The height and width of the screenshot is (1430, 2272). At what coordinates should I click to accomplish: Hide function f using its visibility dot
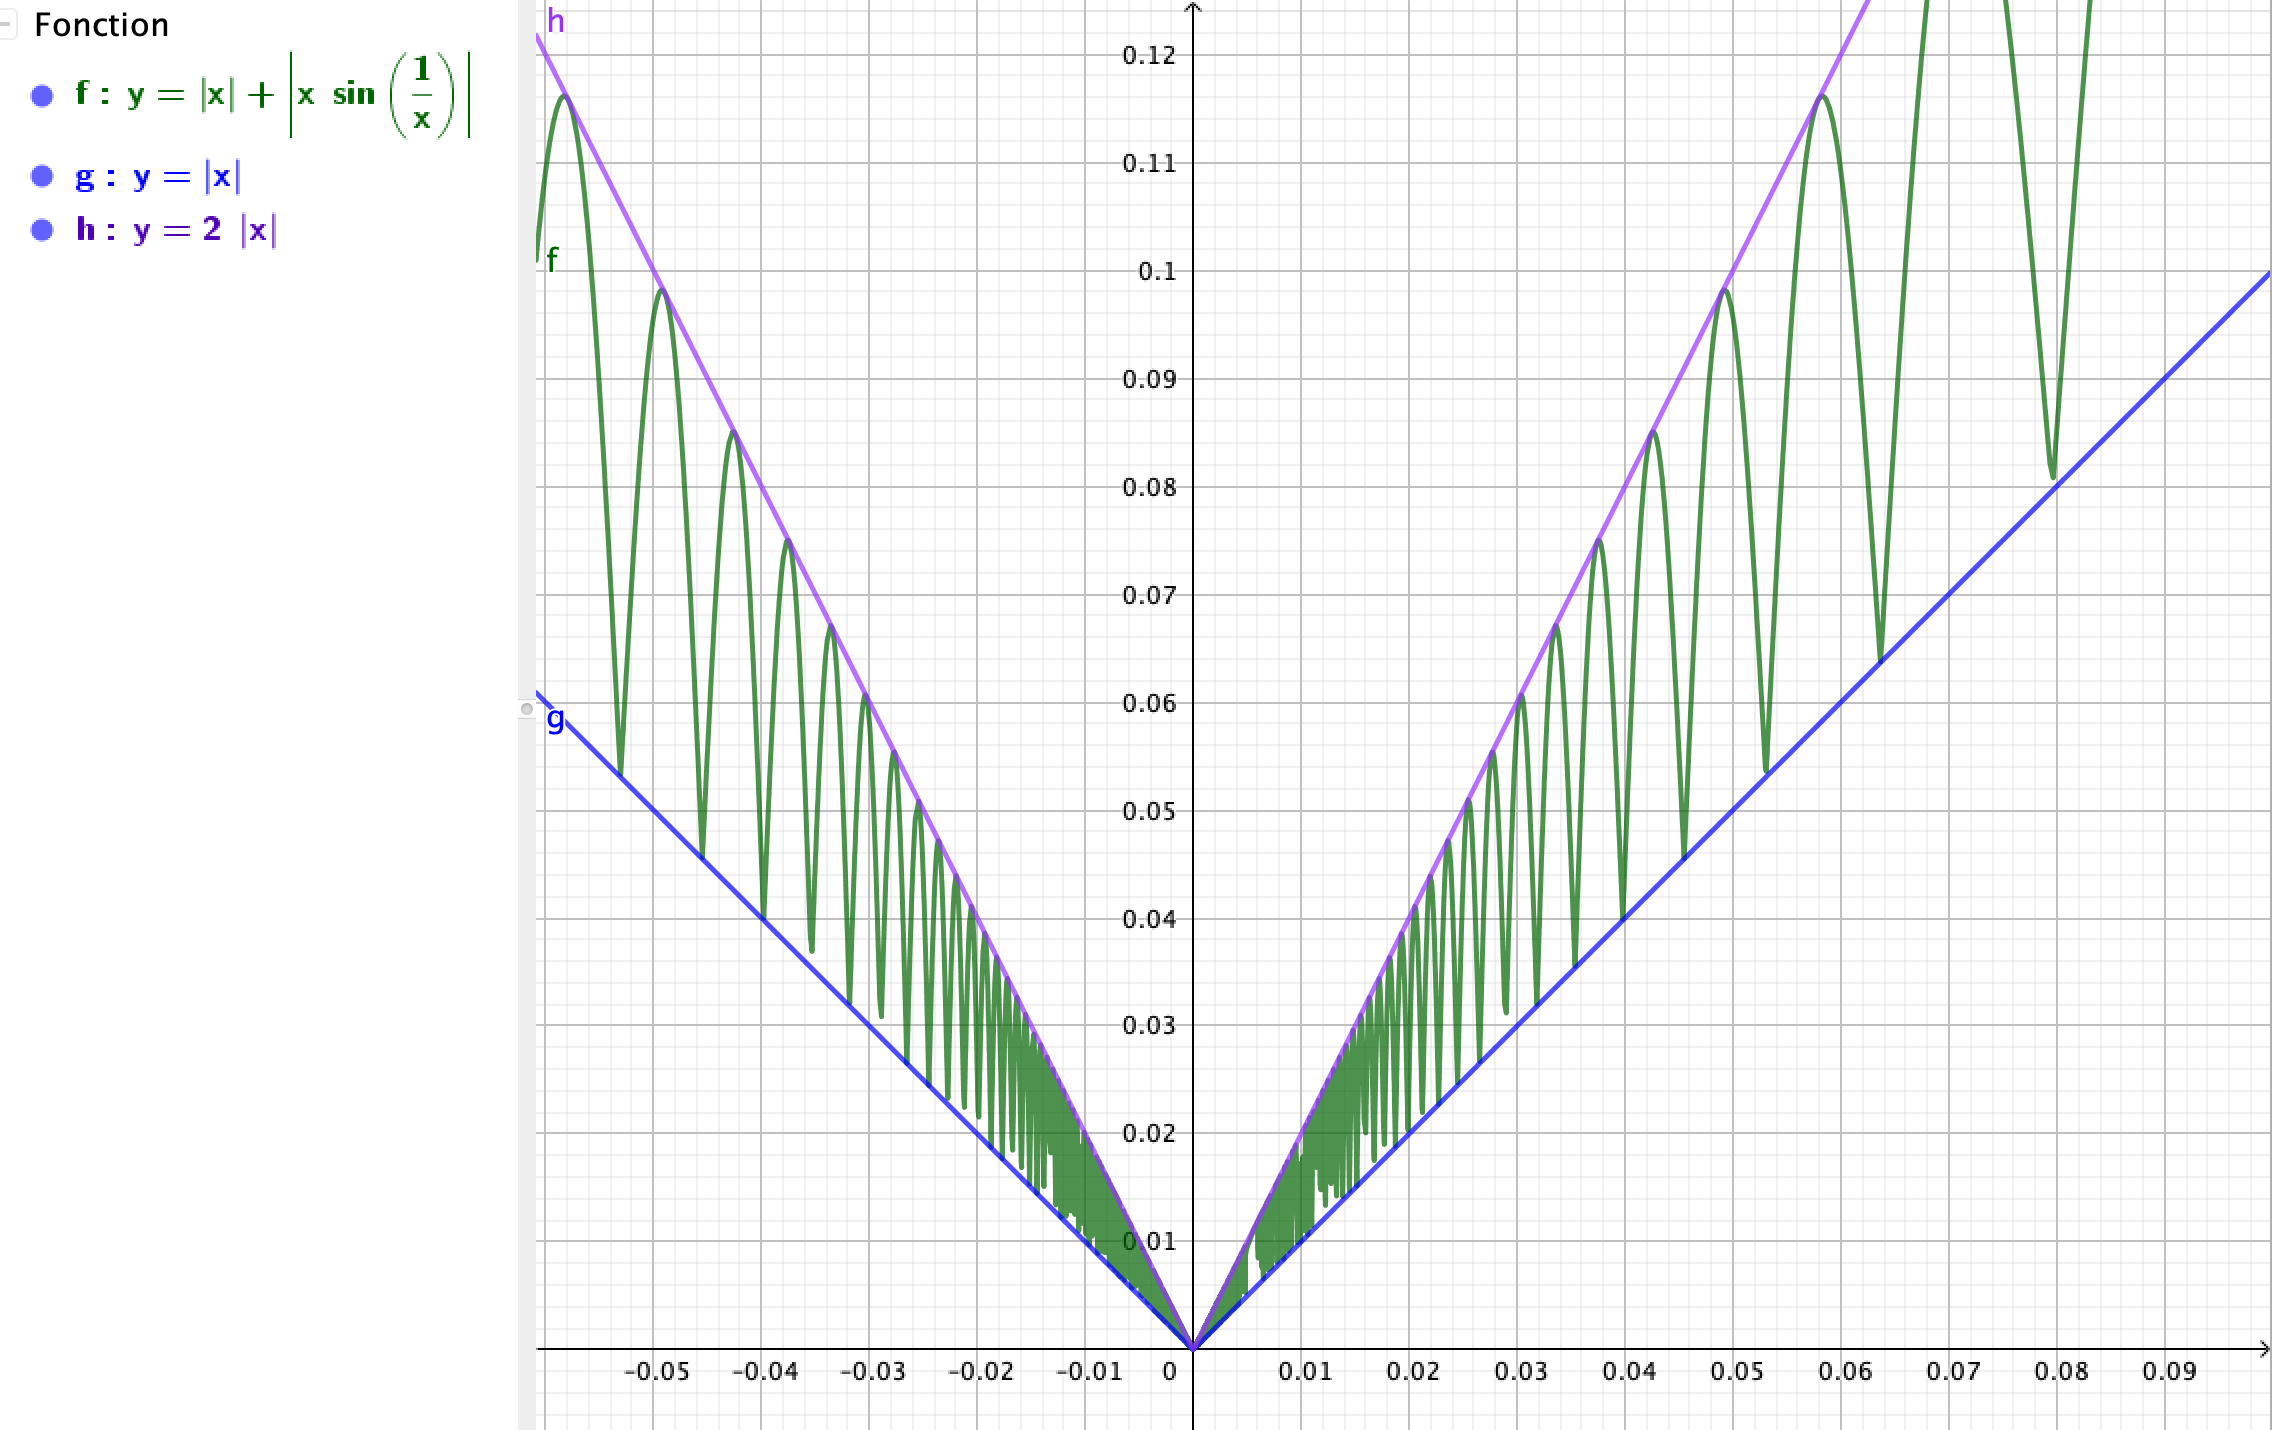(42, 95)
